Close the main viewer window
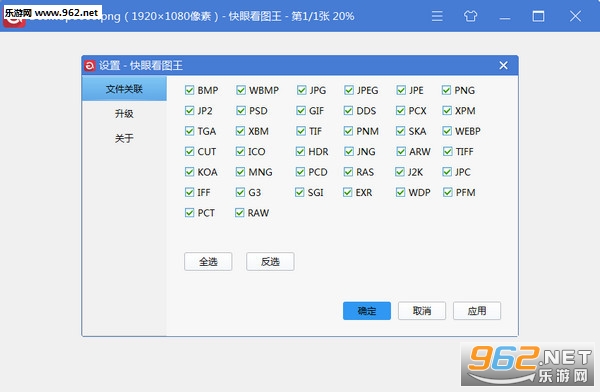Viewport: 600px width, 392px height. tap(575, 16)
